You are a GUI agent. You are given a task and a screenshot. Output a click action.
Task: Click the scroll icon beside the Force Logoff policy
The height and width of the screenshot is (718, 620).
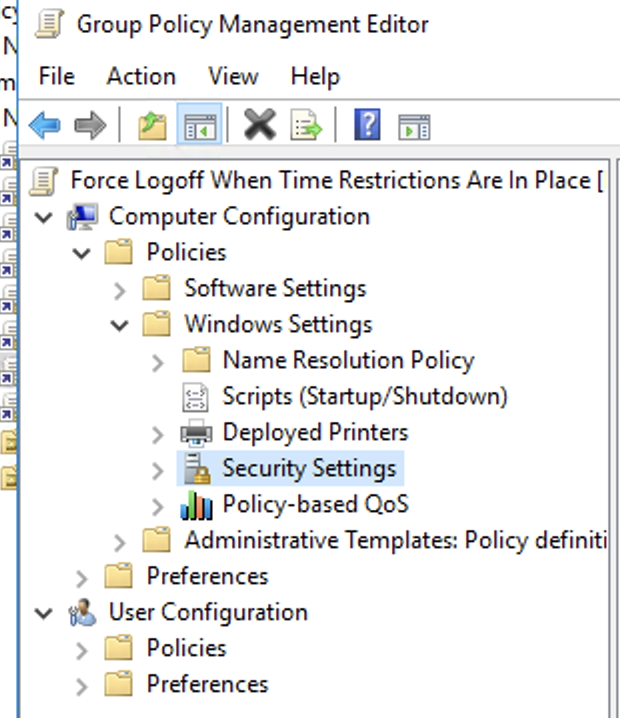click(x=44, y=181)
